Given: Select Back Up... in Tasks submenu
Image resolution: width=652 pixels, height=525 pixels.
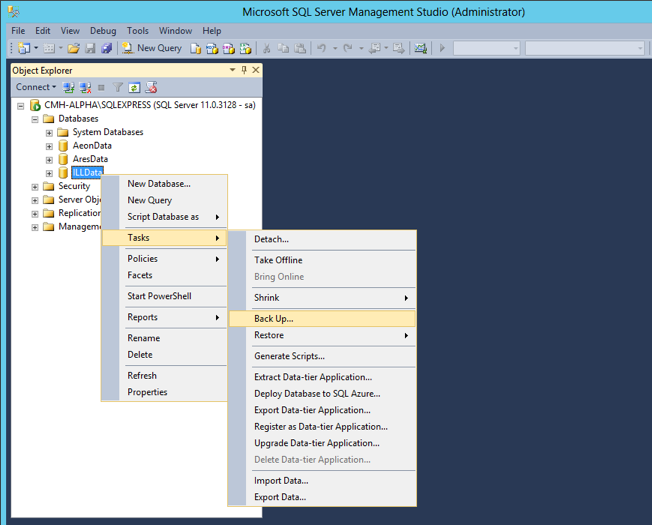Looking at the screenshot, I should pos(273,319).
